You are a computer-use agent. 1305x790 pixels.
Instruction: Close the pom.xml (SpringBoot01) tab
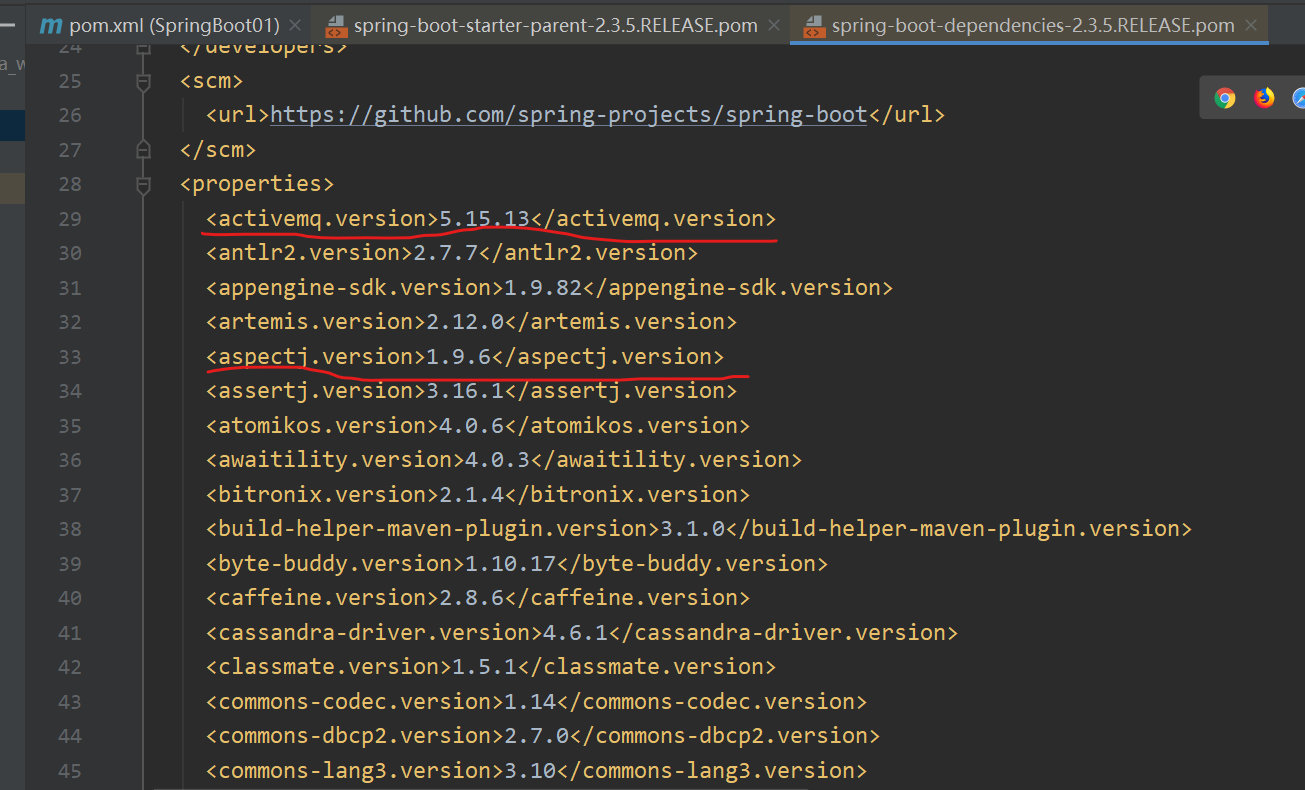[294, 25]
